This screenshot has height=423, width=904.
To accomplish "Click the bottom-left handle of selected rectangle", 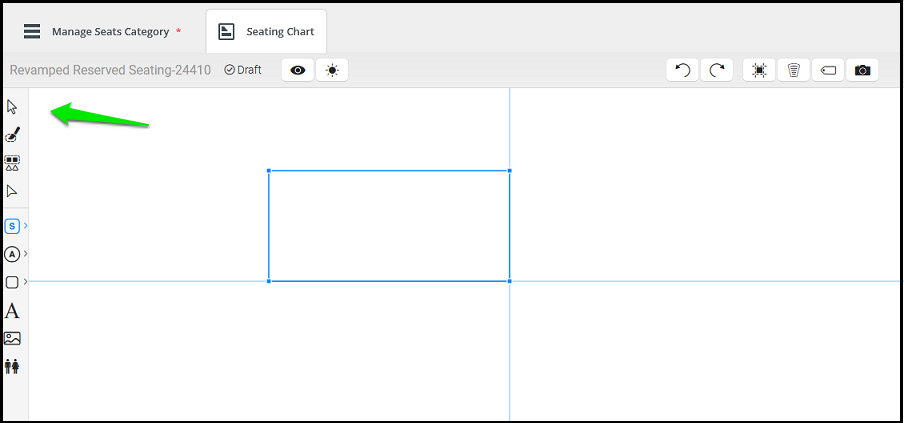I will click(269, 281).
